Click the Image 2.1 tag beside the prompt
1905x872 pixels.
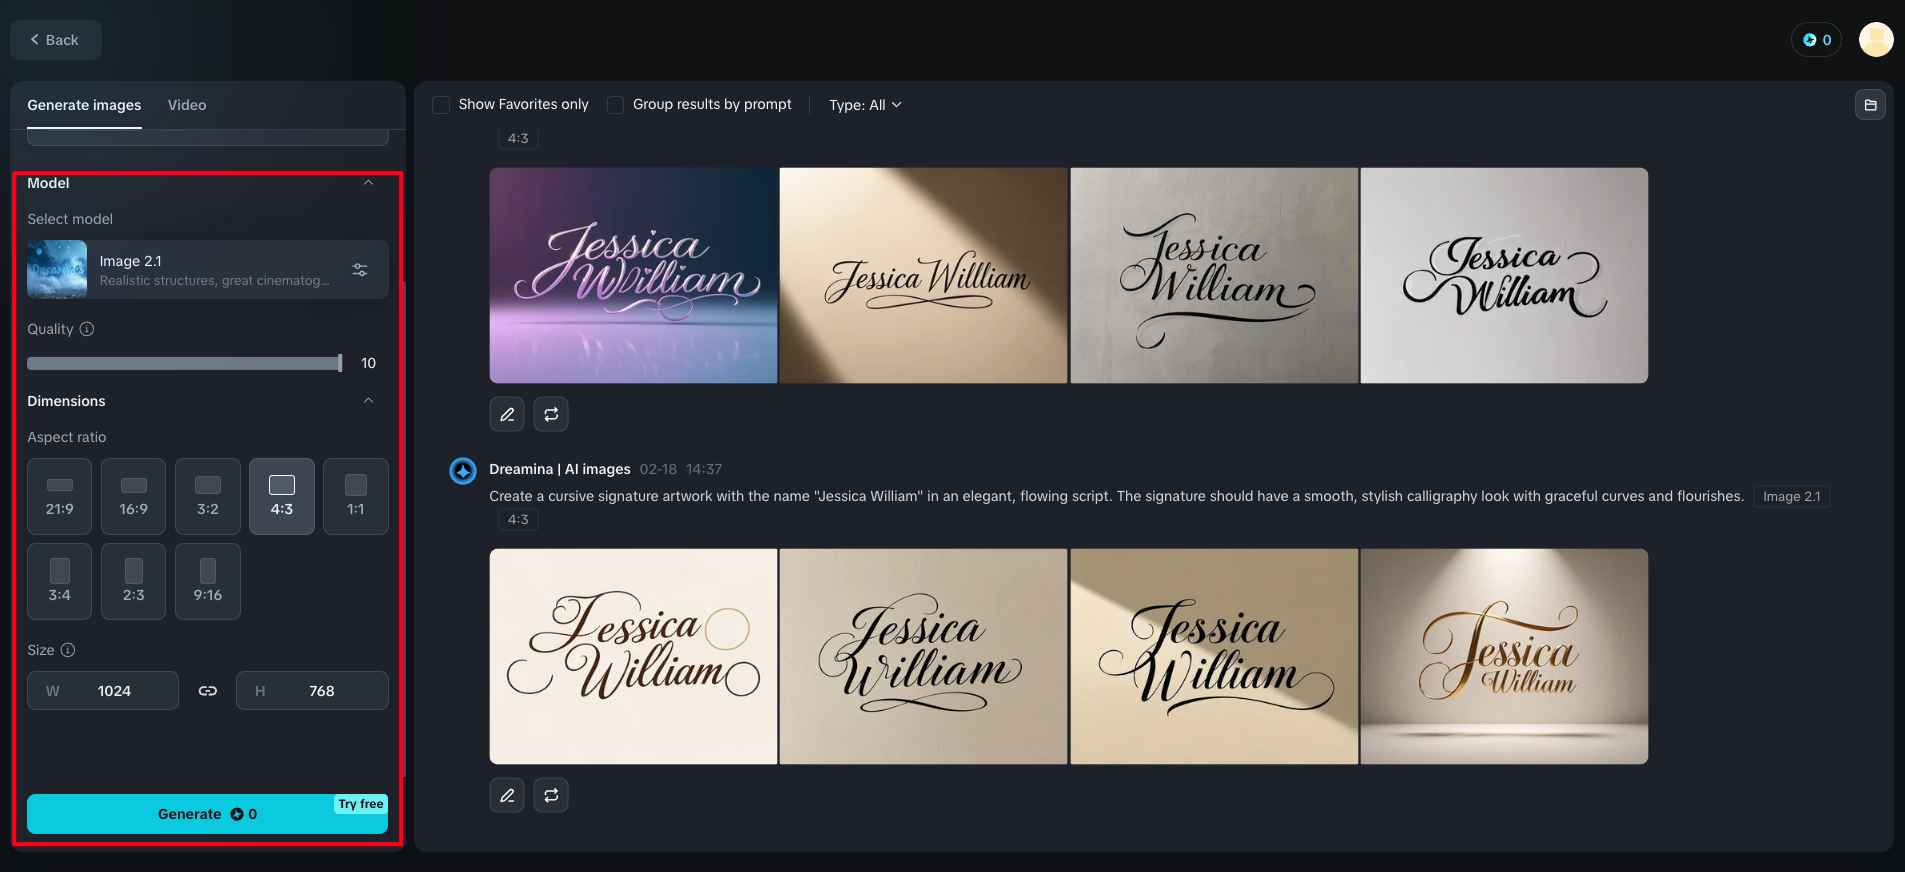coord(1792,497)
